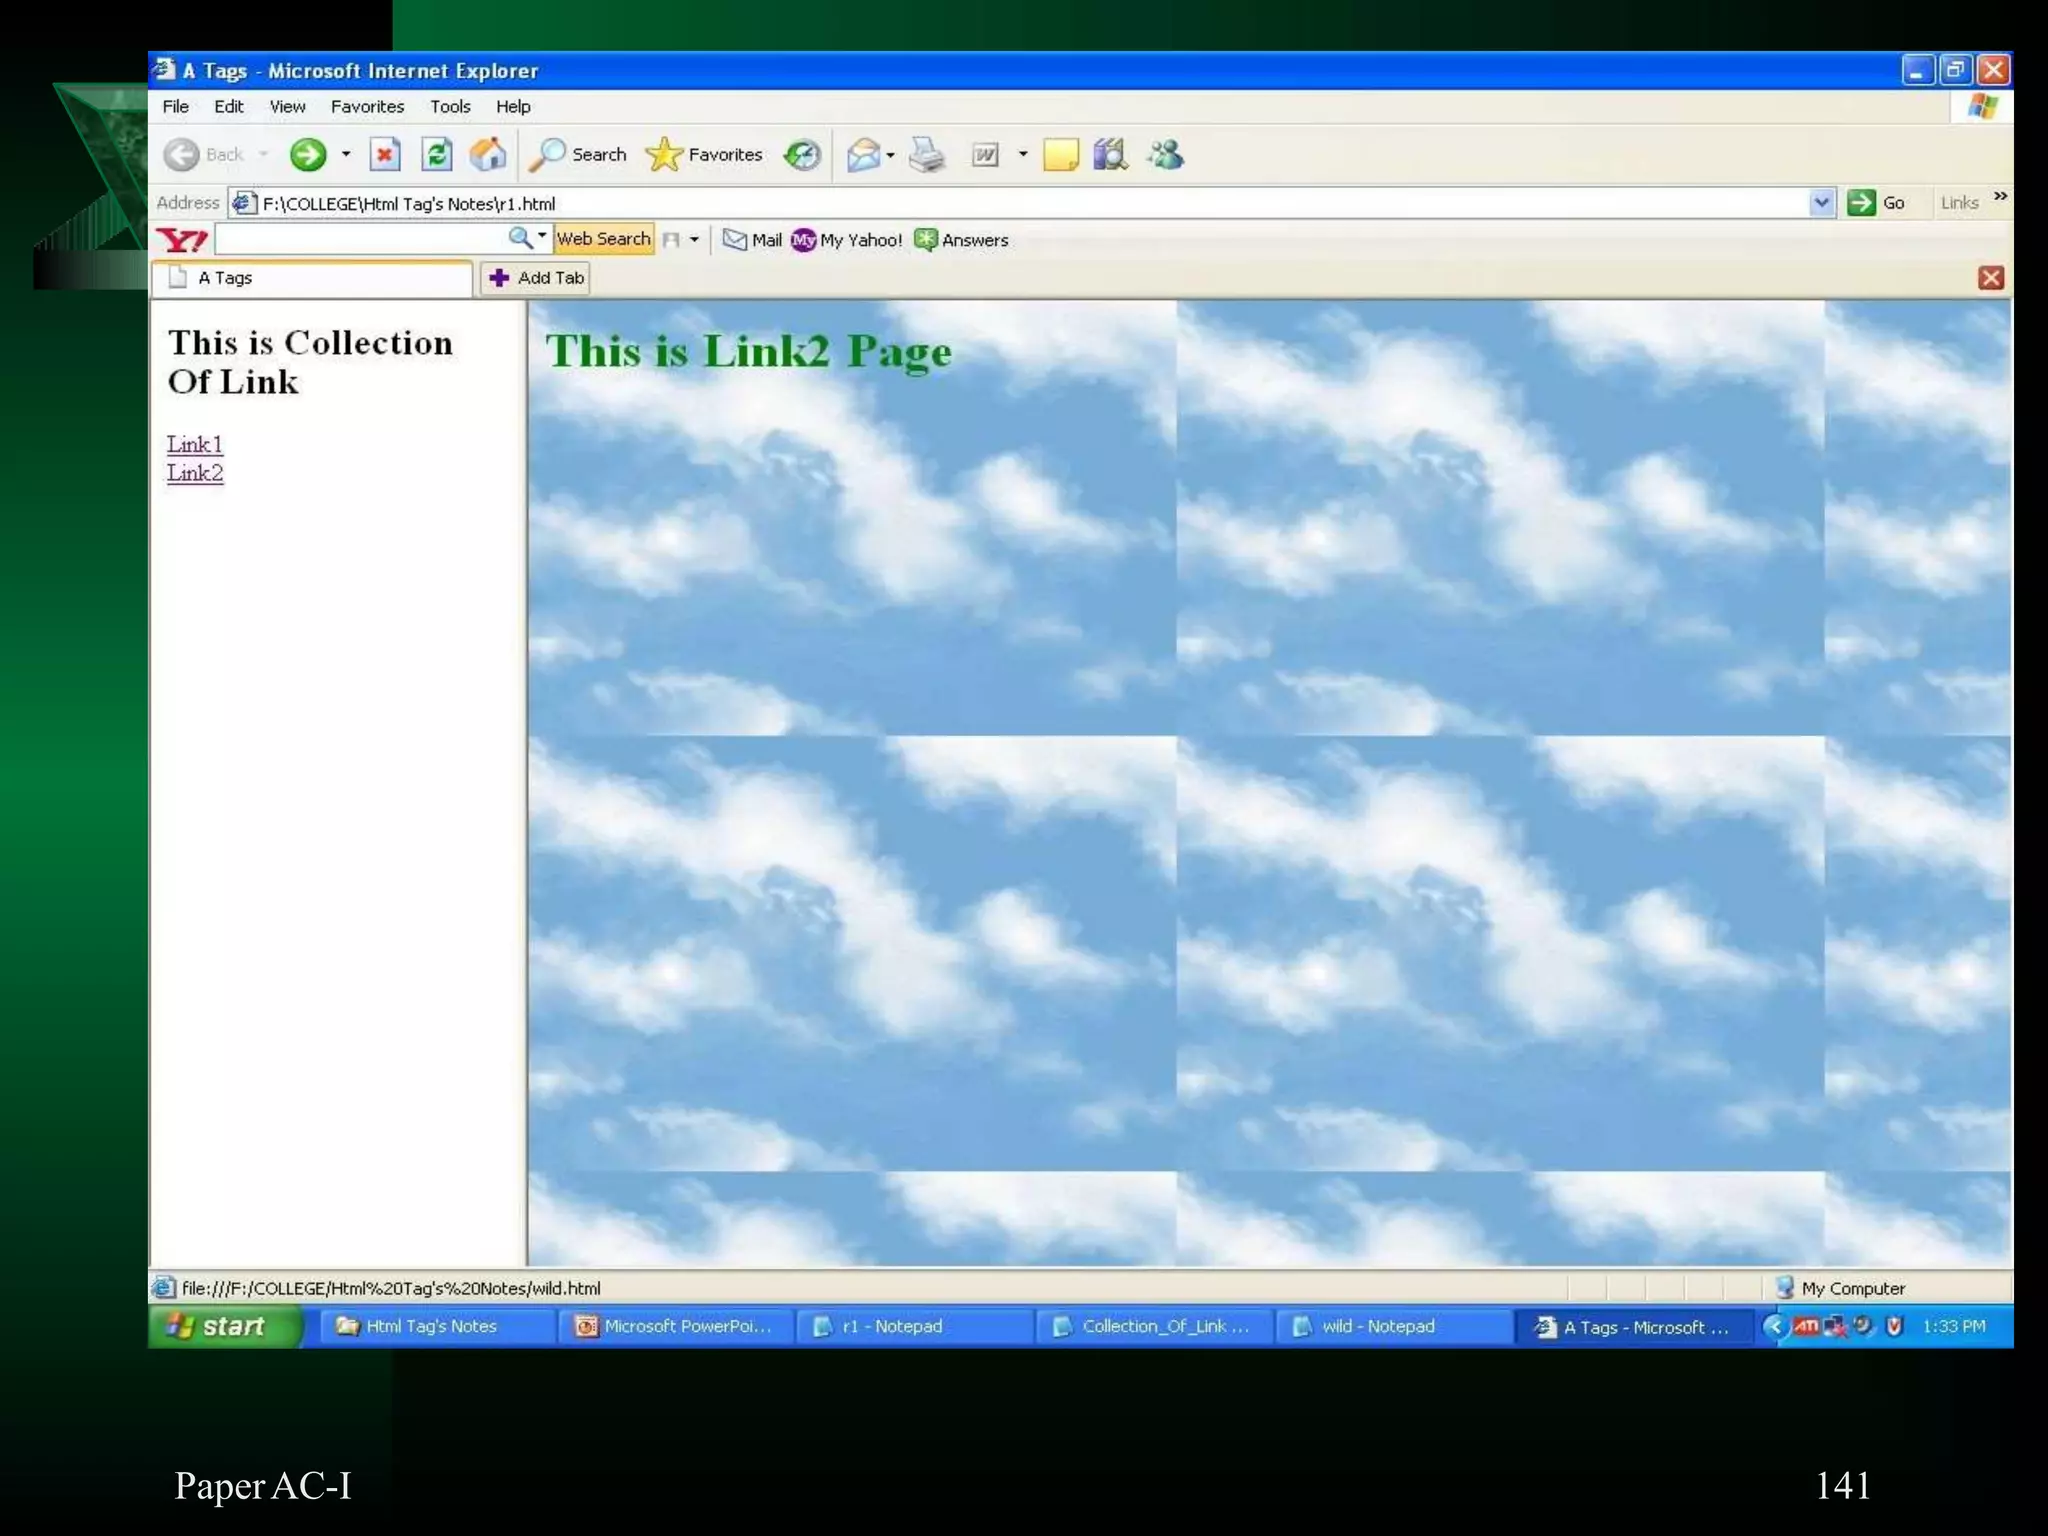Click the Link2 hyperlink

194,473
